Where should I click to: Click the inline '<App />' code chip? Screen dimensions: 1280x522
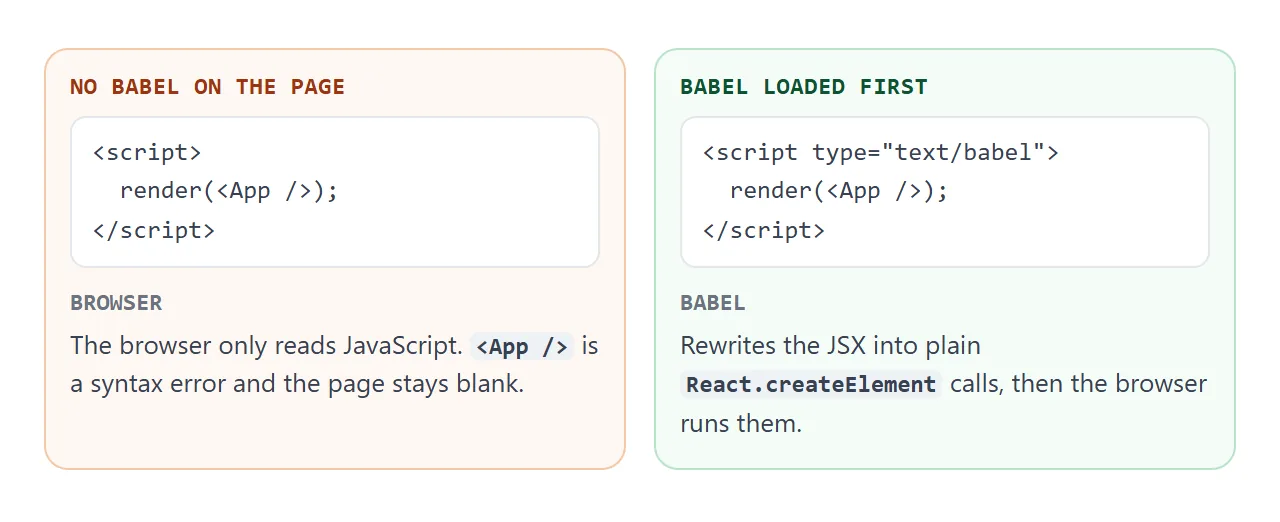(522, 347)
